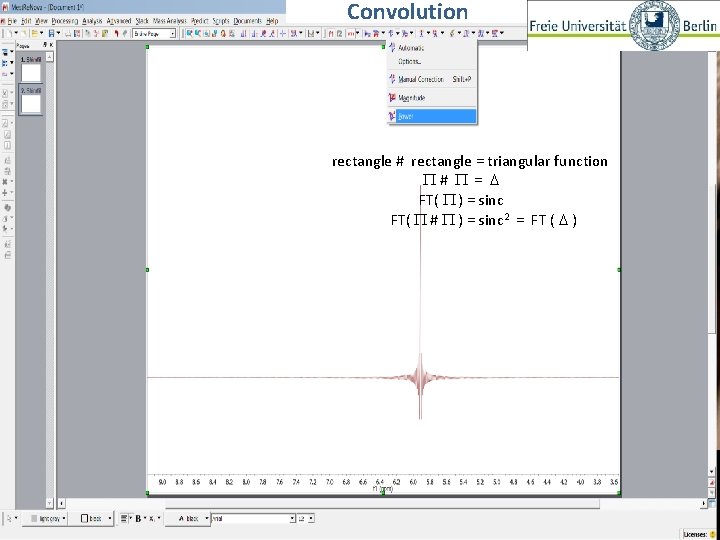Viewport: 720px width, 540px height.
Task: Open the font name combo box
Action: point(253,518)
